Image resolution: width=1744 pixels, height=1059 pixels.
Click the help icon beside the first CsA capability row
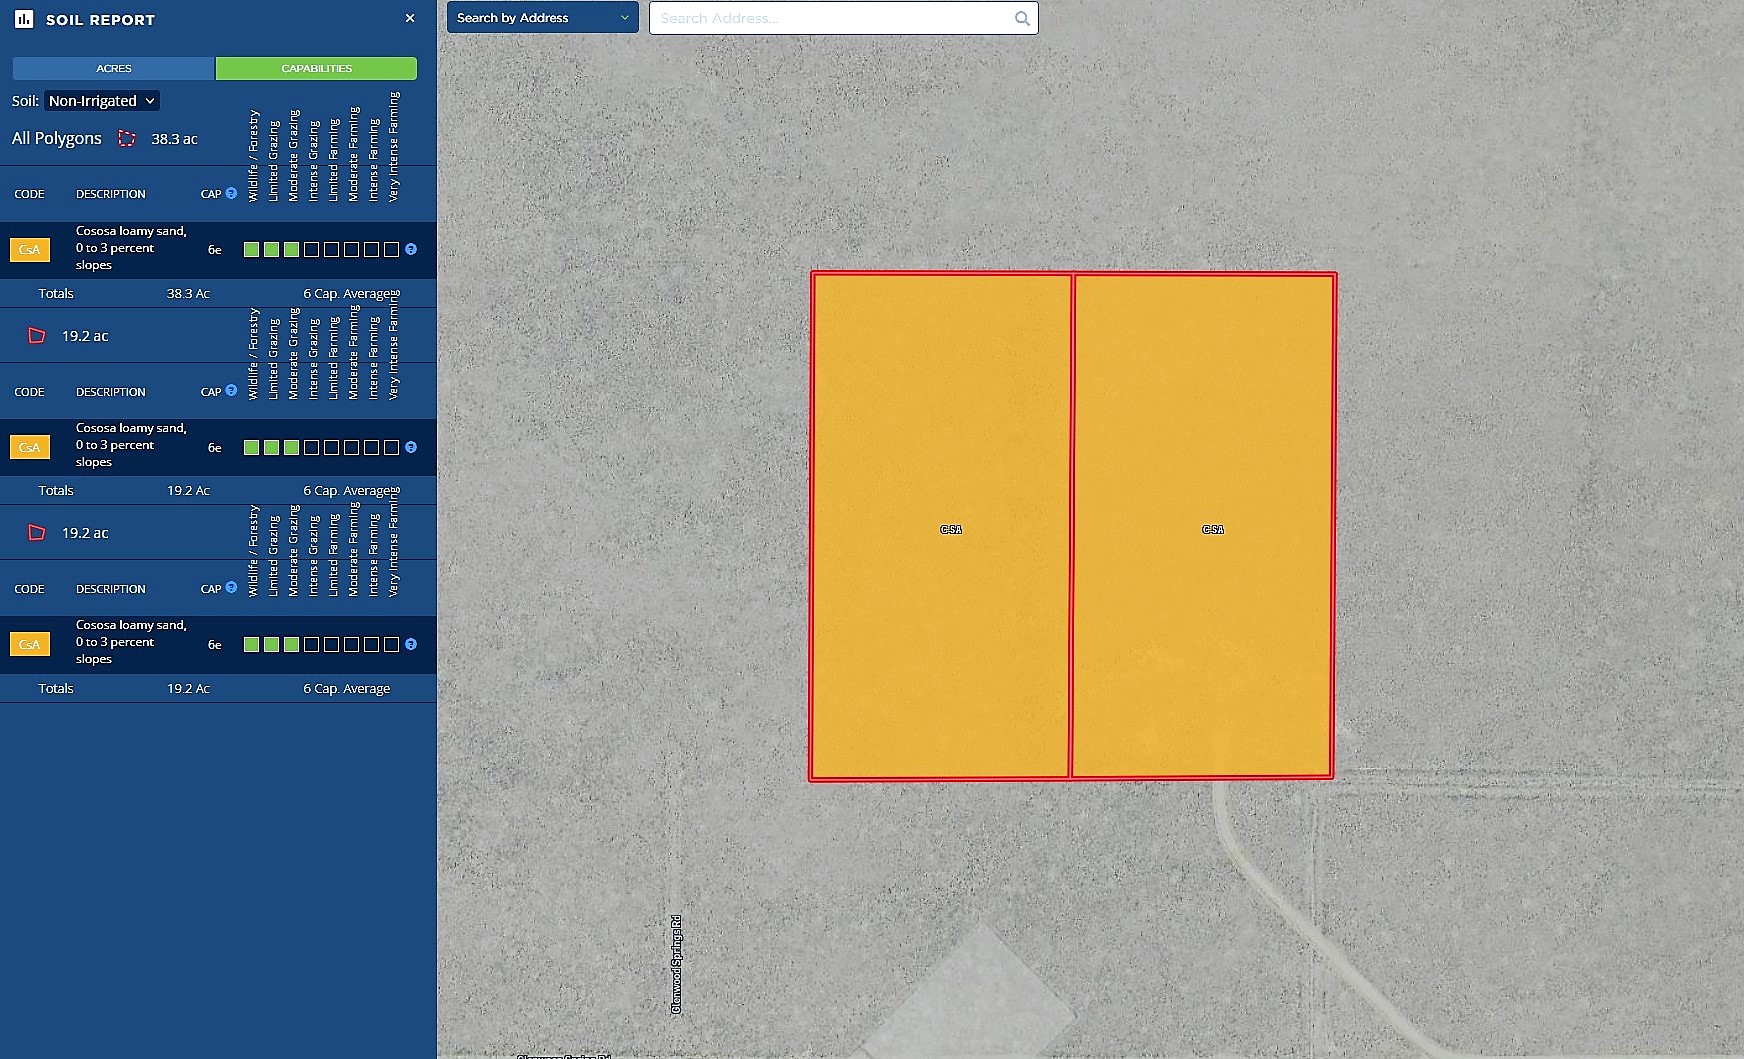(x=411, y=249)
